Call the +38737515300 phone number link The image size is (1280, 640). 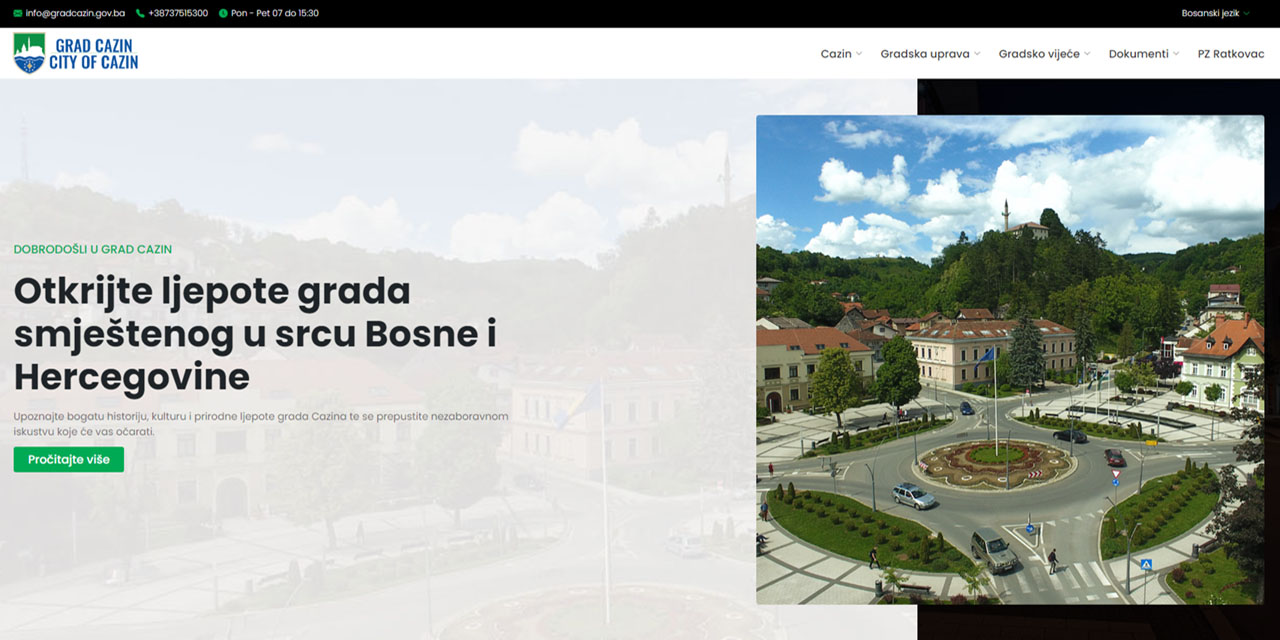178,13
